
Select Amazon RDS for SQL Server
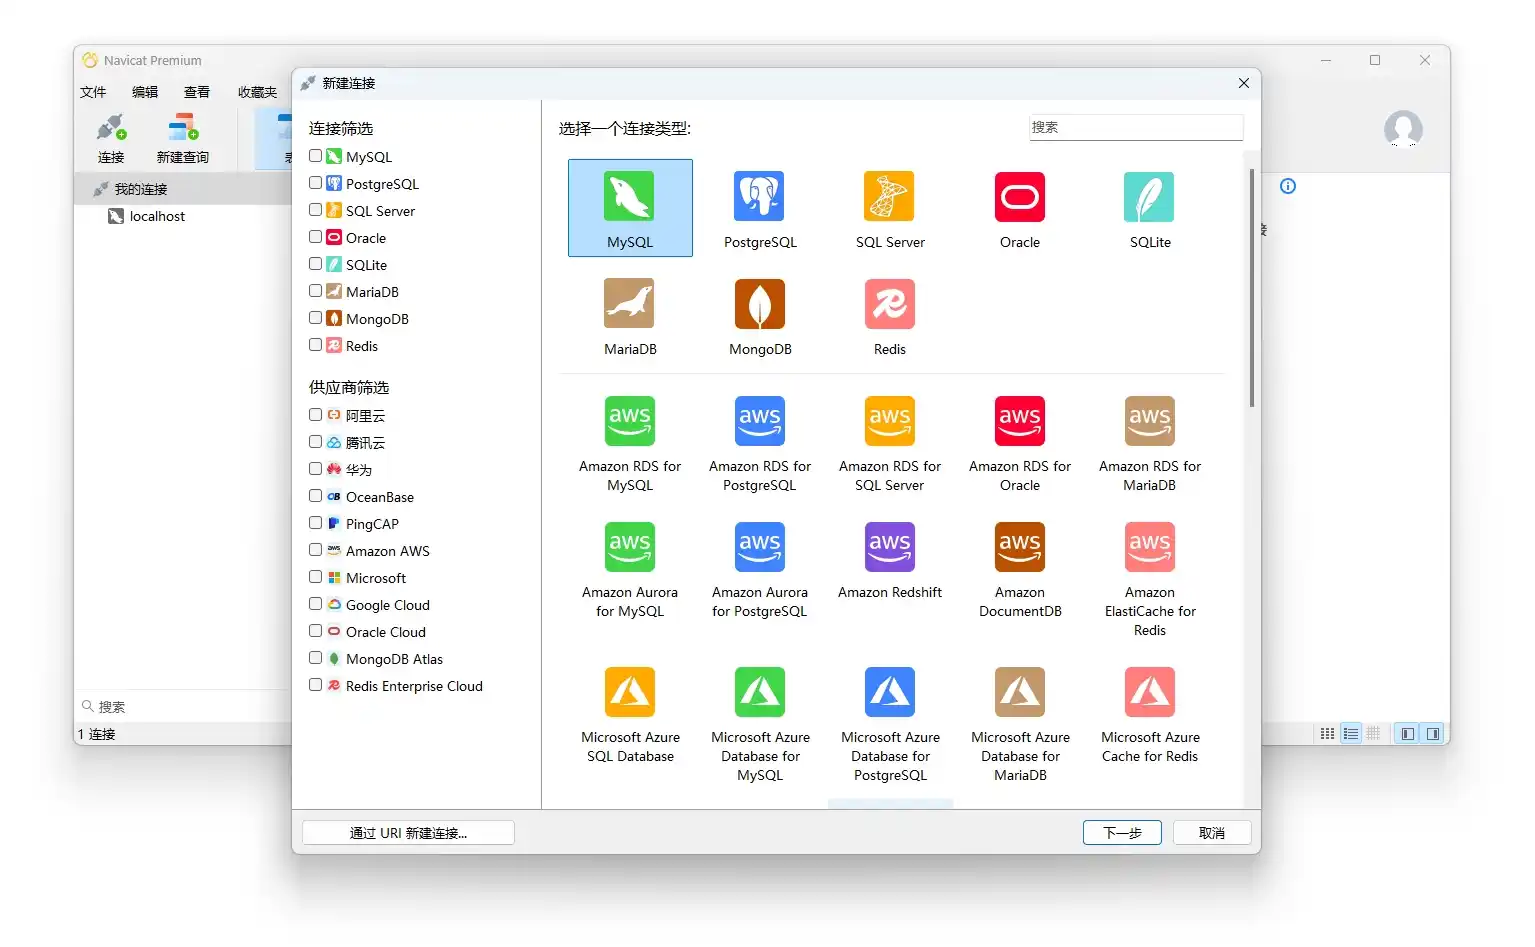[890, 444]
